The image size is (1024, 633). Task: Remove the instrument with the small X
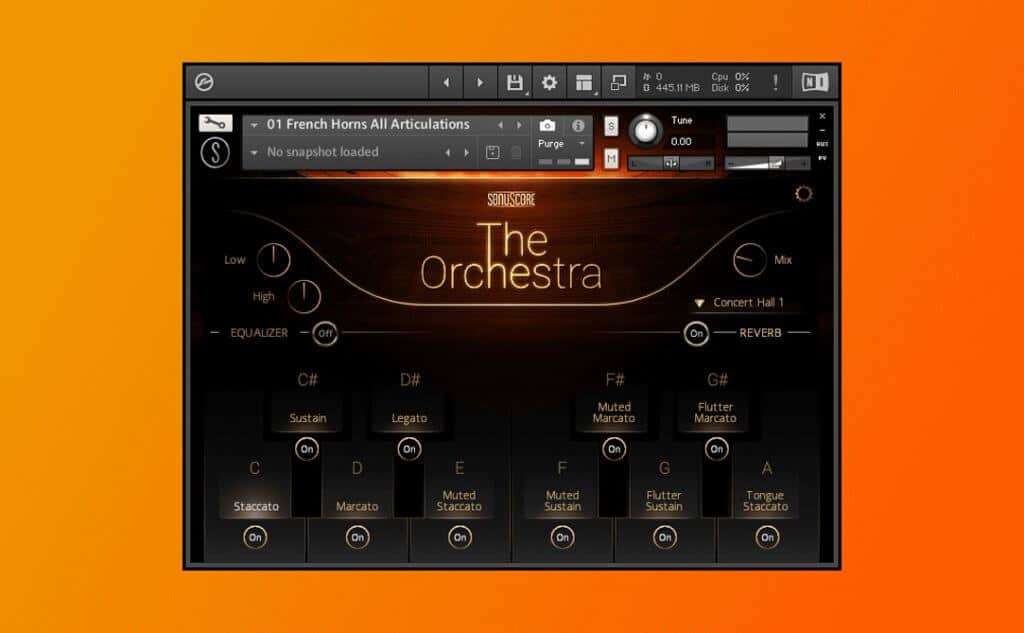pyautogui.click(x=822, y=116)
